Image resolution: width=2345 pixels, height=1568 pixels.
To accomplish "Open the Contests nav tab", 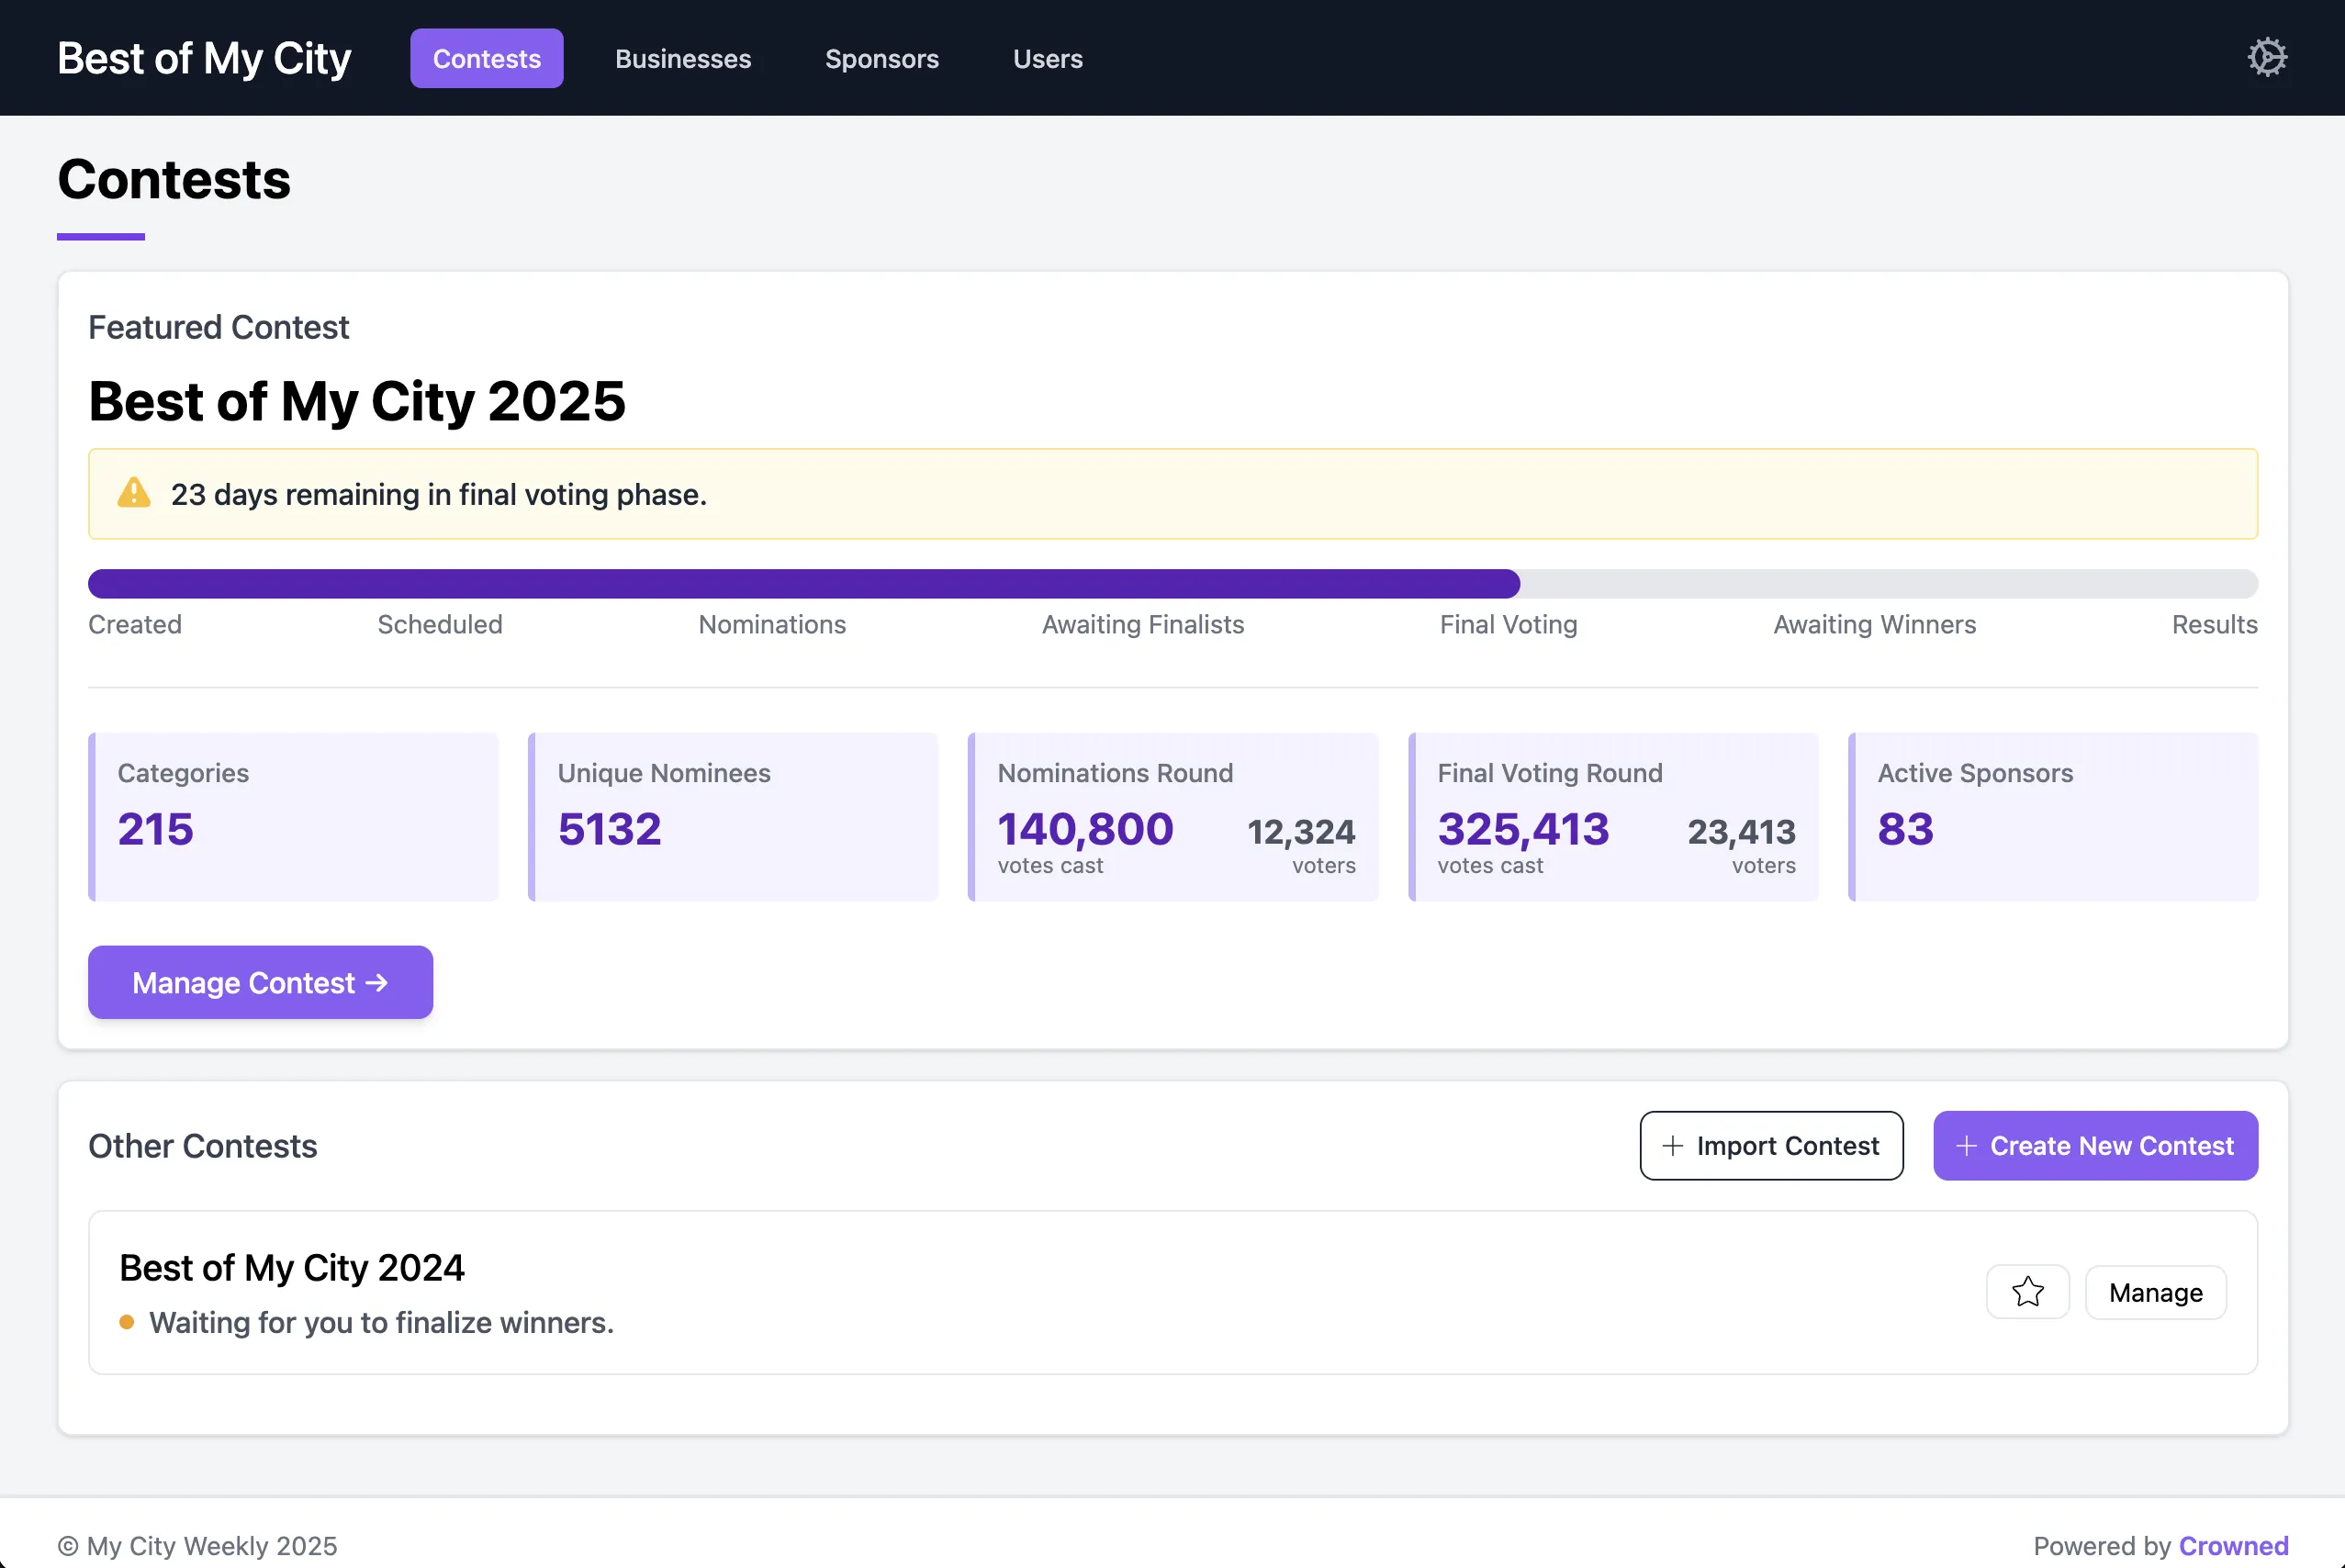I will [x=486, y=59].
